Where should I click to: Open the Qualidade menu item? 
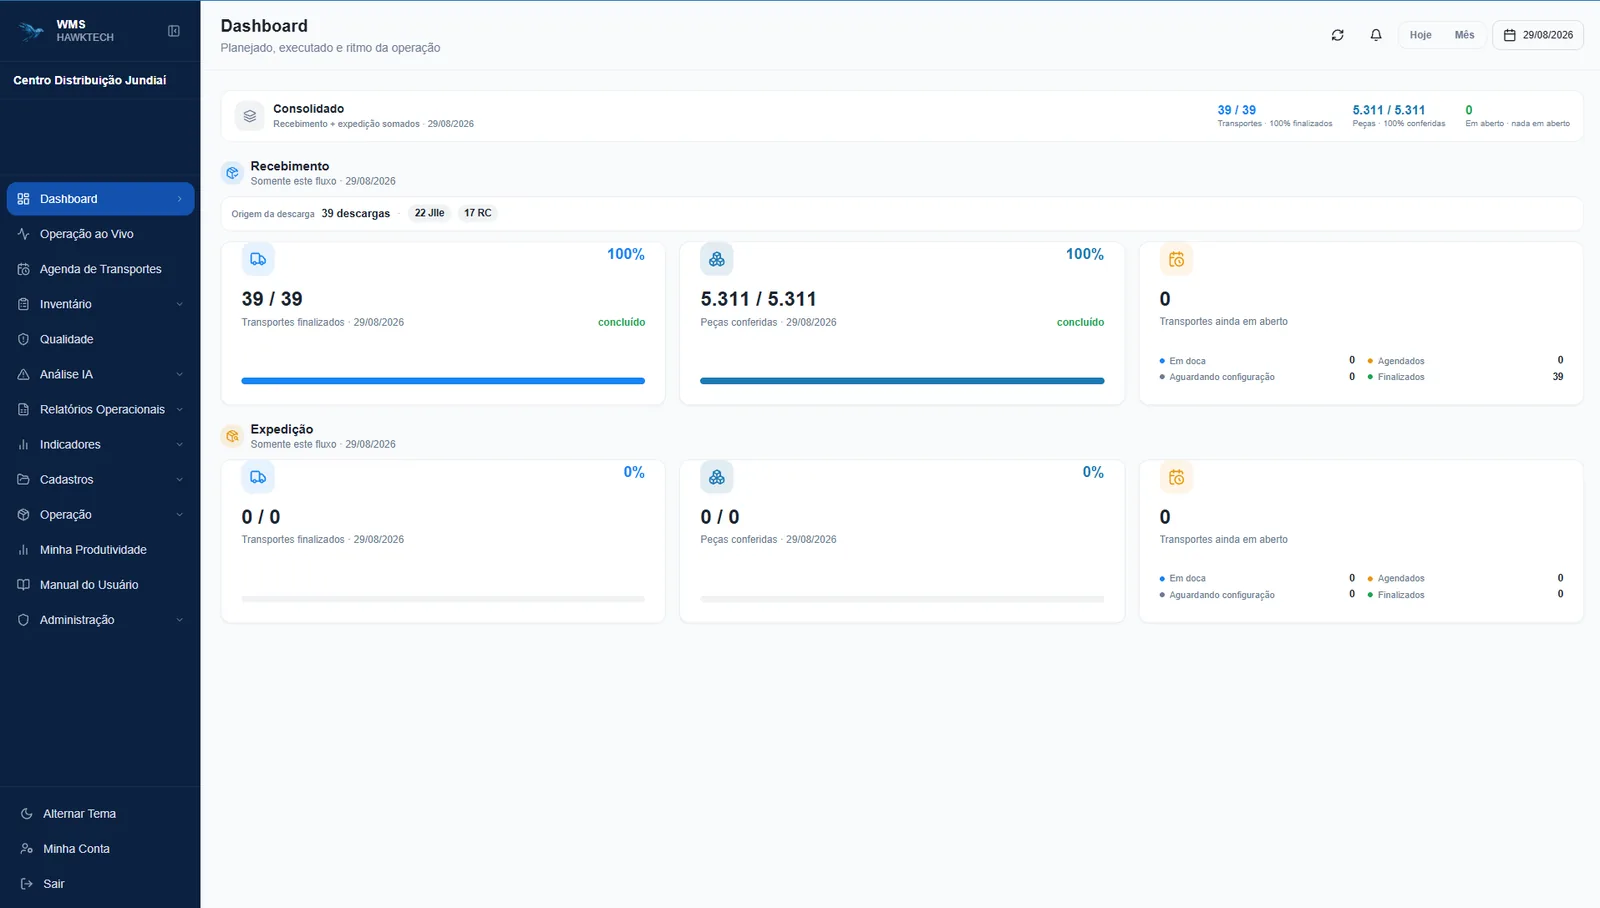(100, 339)
